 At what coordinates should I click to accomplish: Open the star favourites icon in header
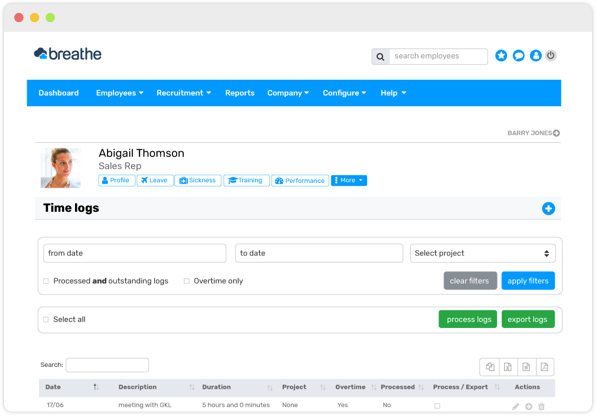tap(501, 56)
